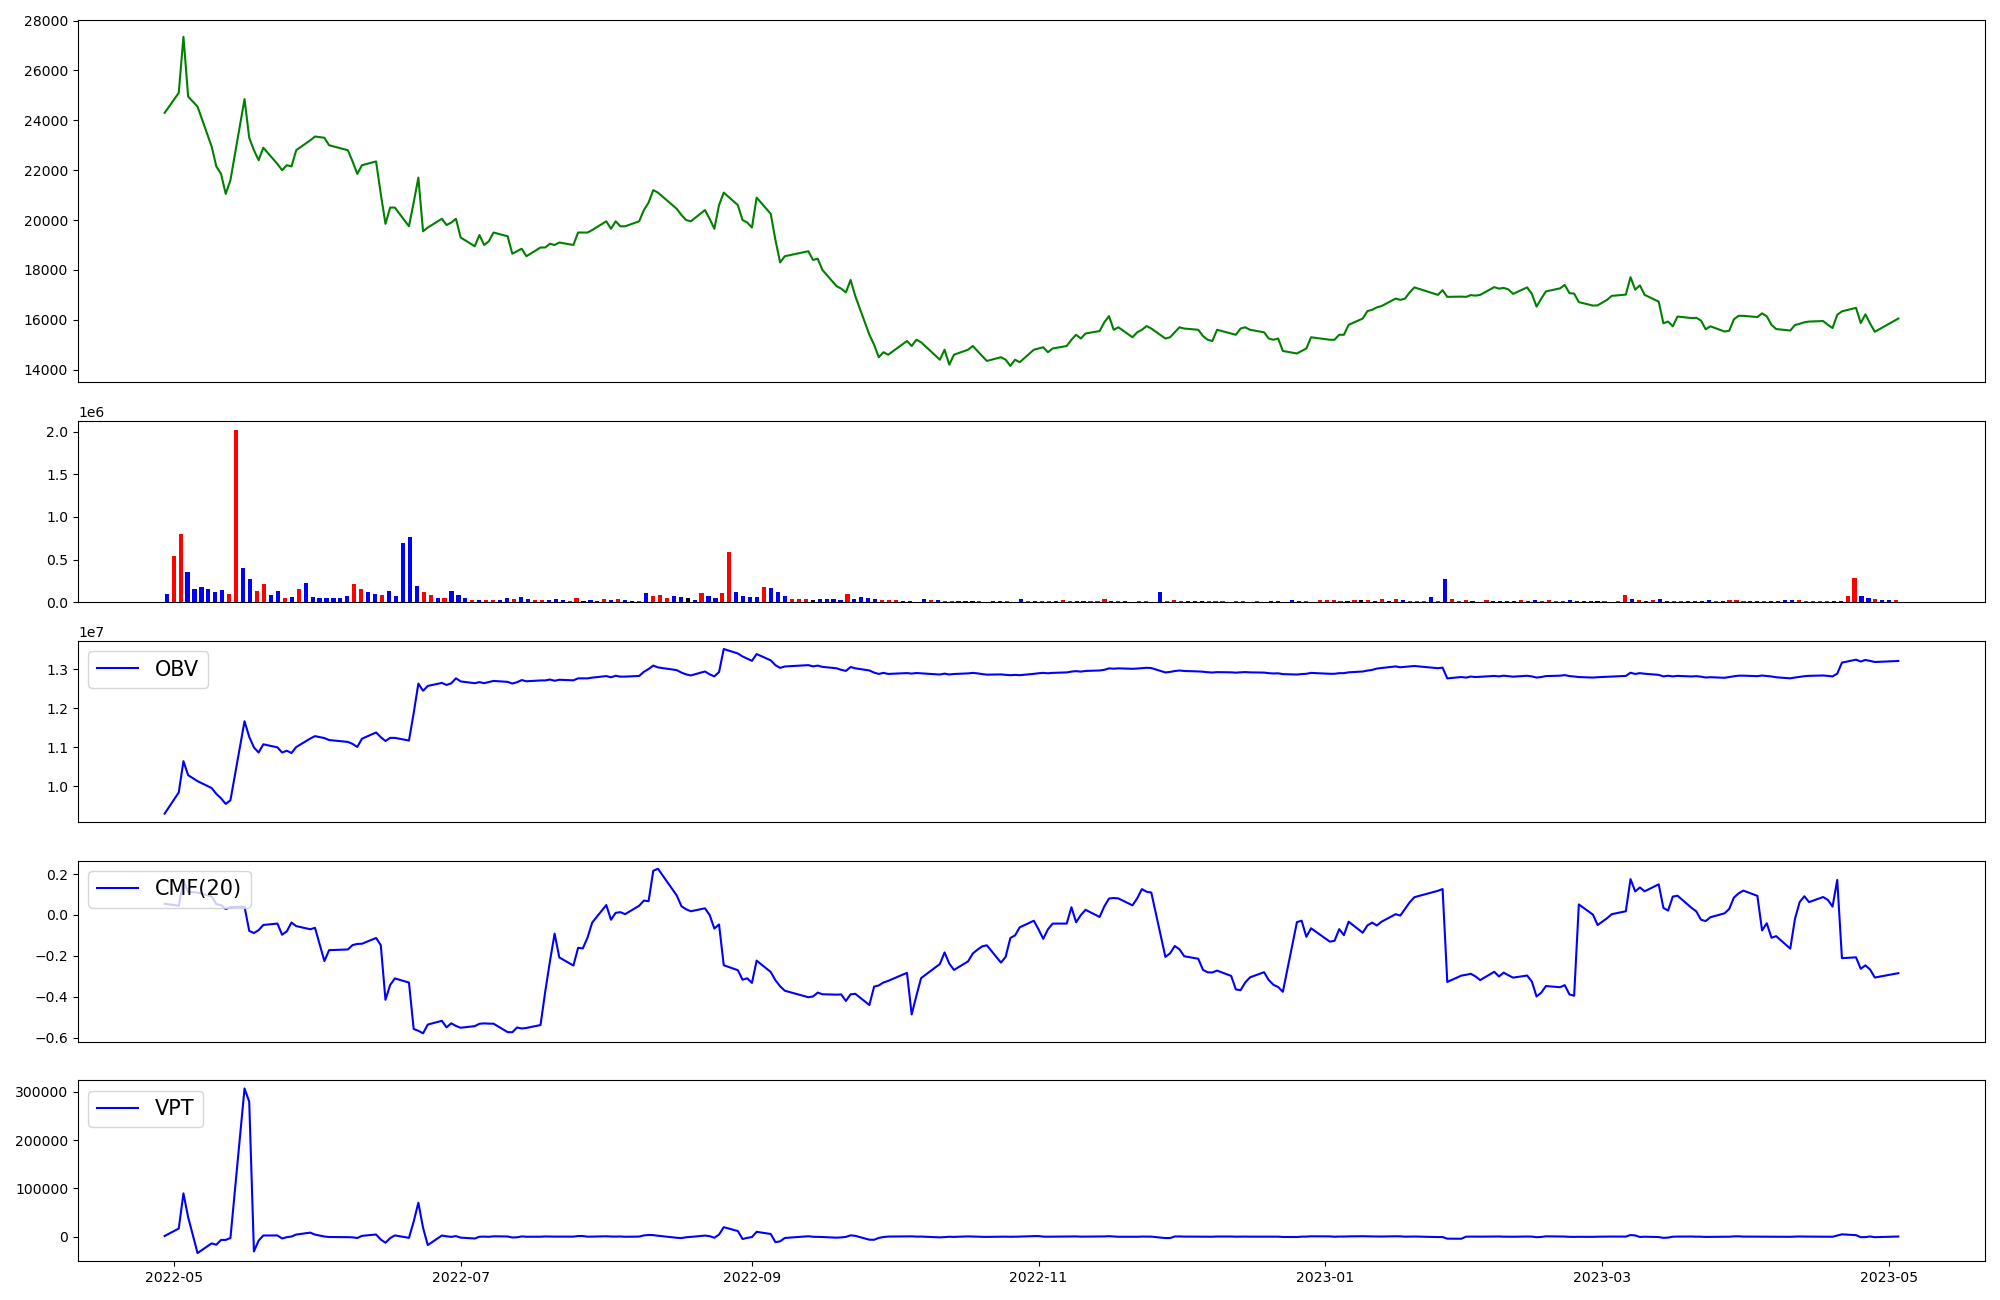Click the CMF(20) legend entry
2000x1300 pixels.
(197, 888)
